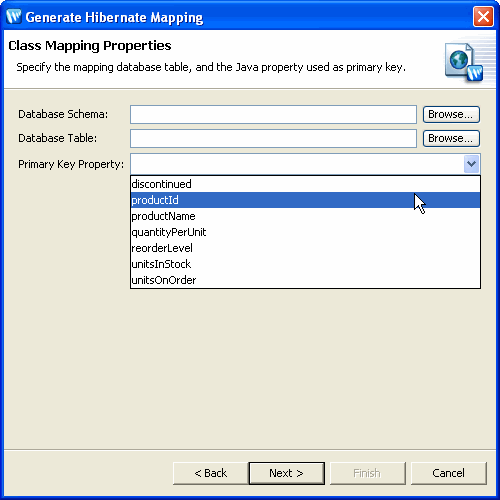Image resolution: width=500 pixels, height=500 pixels.
Task: Choose unitsInStock from the dropdown
Action: [305, 264]
